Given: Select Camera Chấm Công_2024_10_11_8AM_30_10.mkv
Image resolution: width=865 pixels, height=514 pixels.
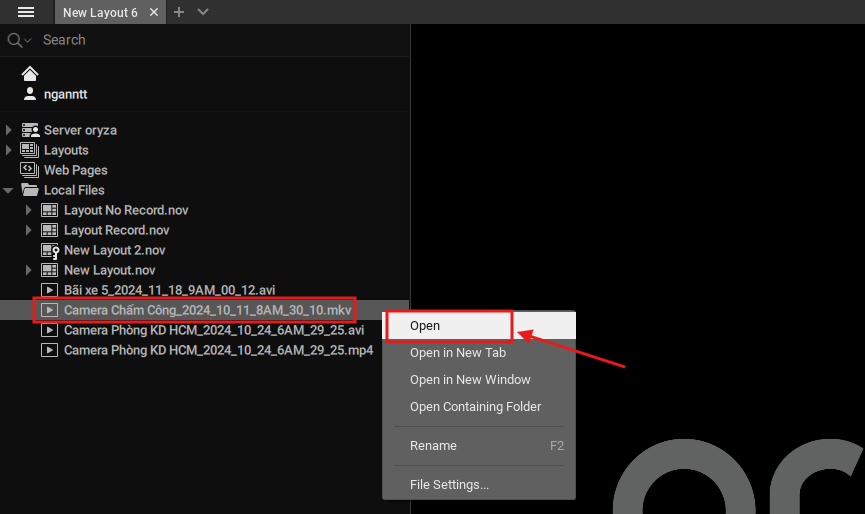Looking at the screenshot, I should tap(207, 310).
